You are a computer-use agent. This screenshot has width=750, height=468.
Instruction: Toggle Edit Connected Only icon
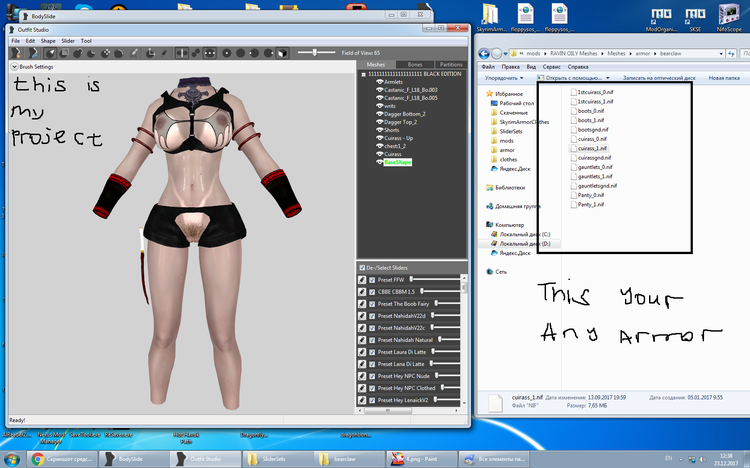(196, 53)
